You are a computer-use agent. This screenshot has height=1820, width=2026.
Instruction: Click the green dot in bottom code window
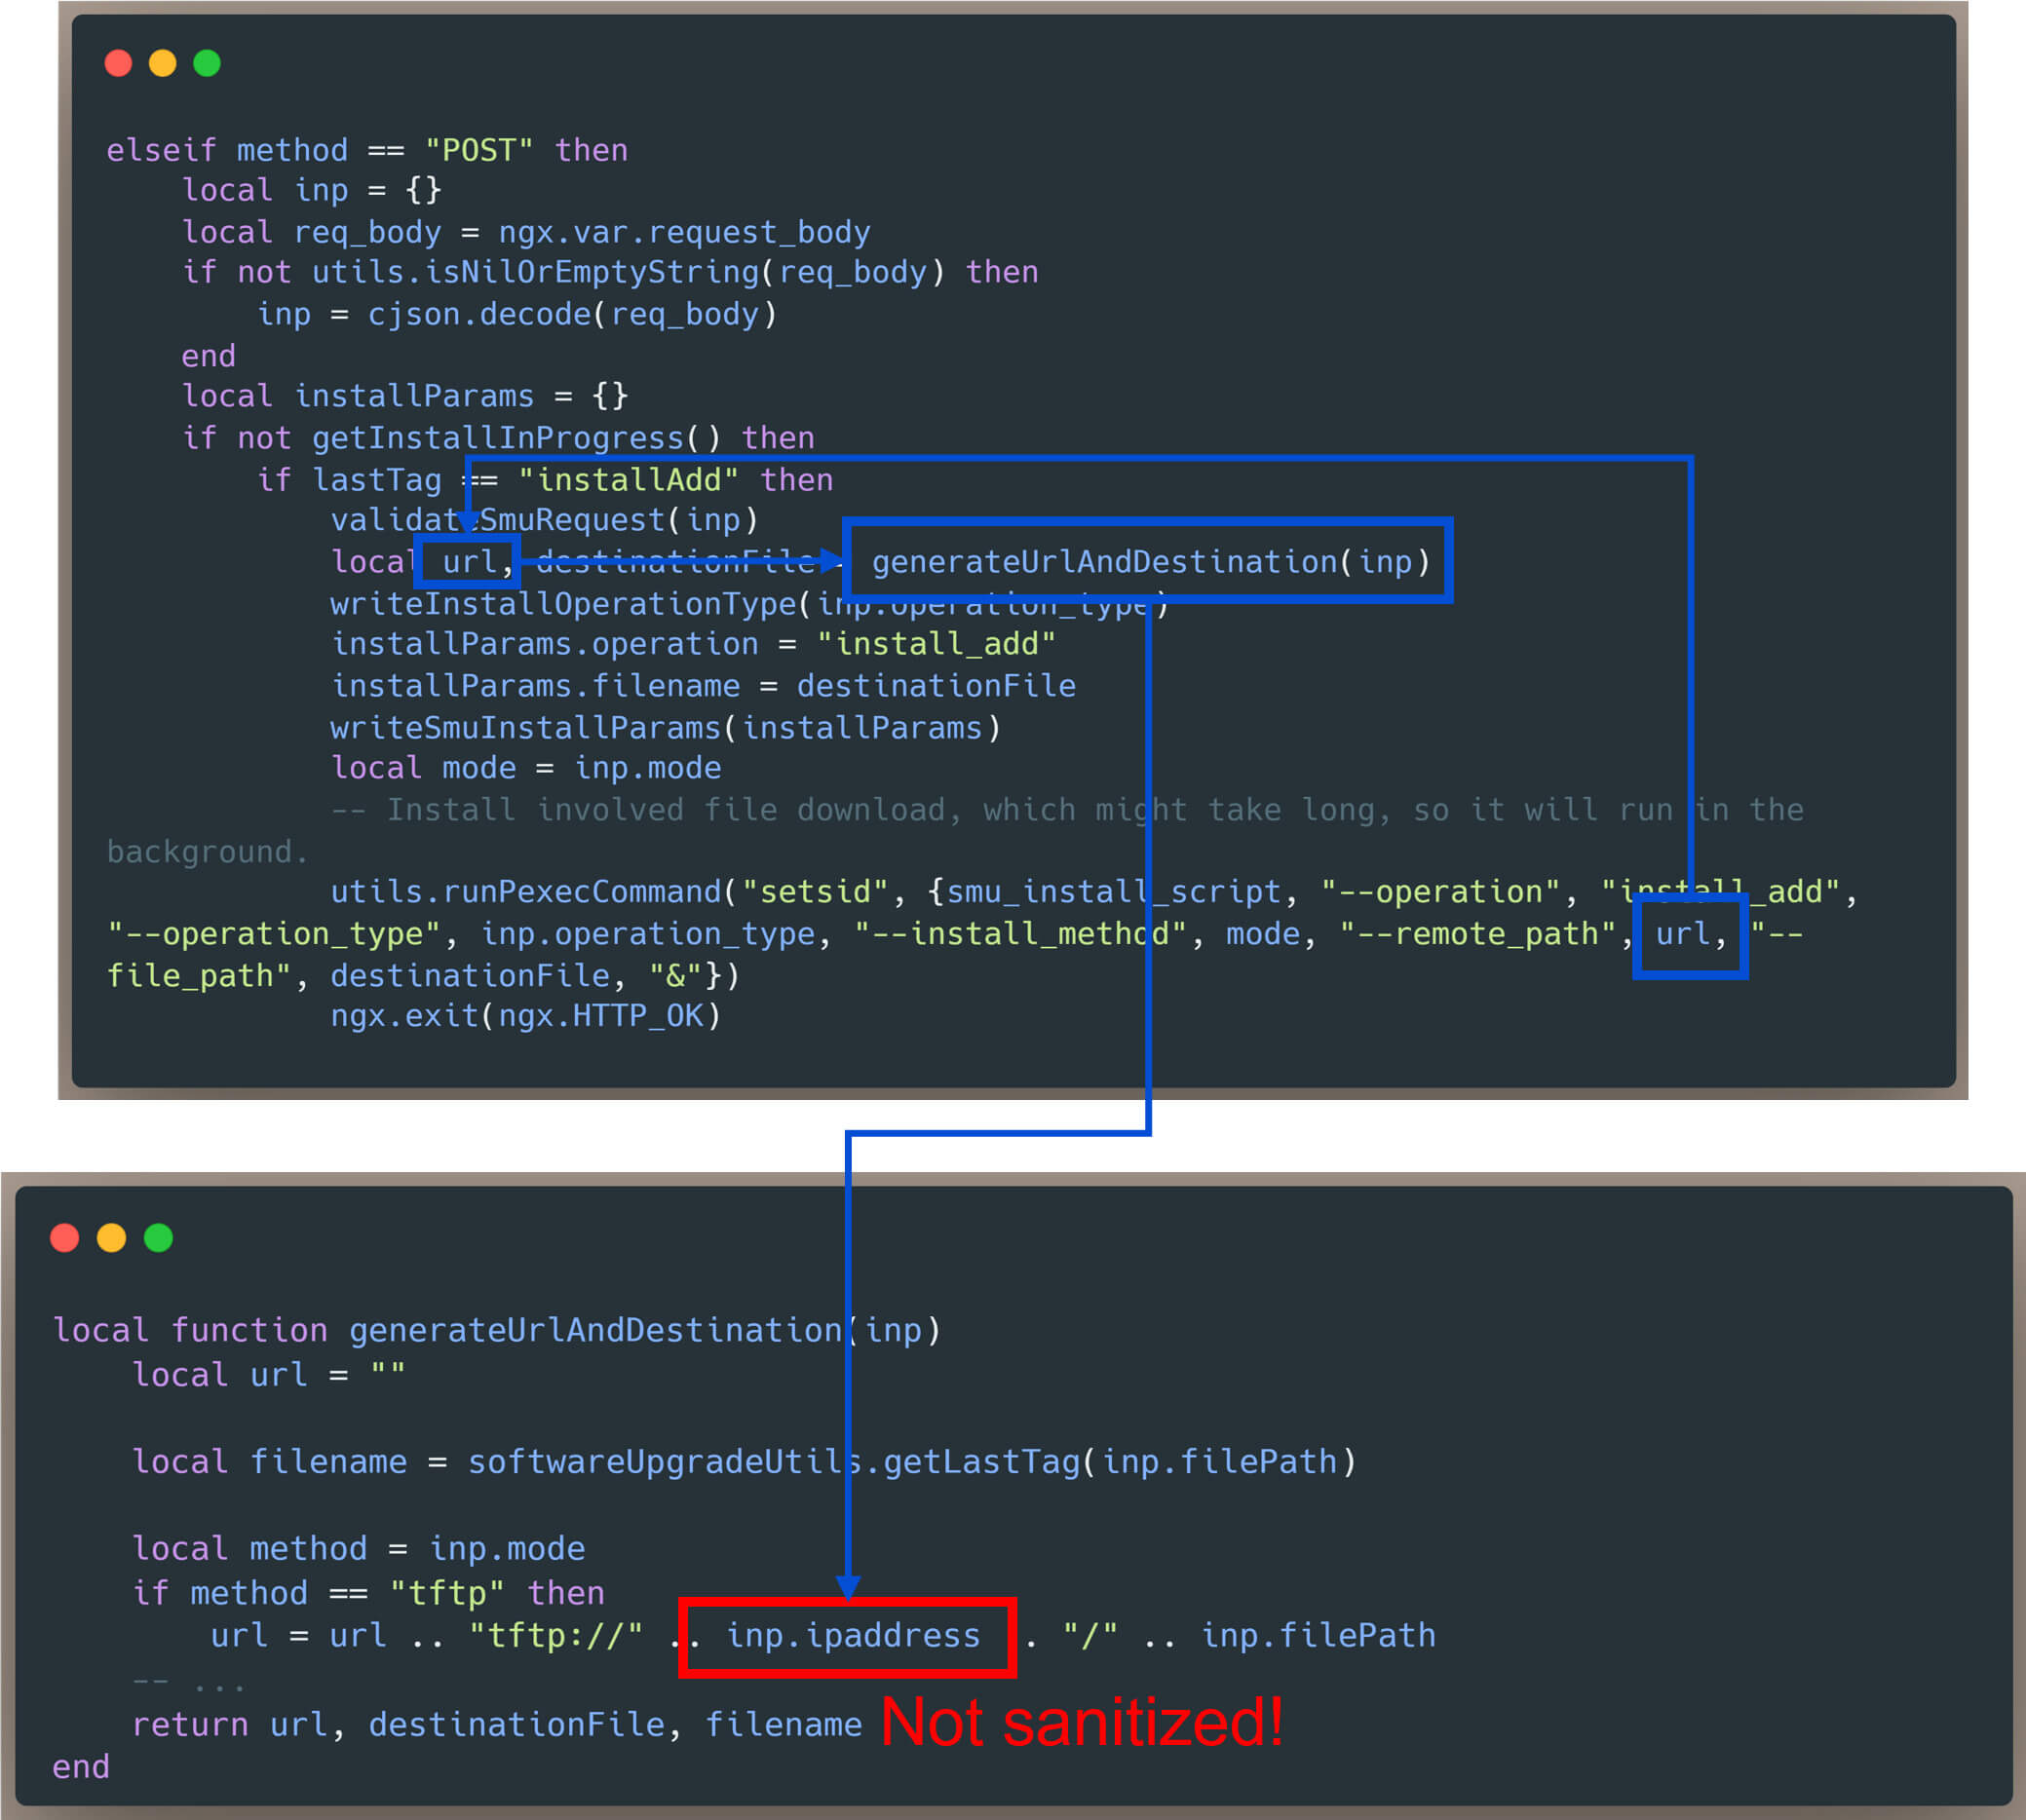click(x=158, y=1238)
